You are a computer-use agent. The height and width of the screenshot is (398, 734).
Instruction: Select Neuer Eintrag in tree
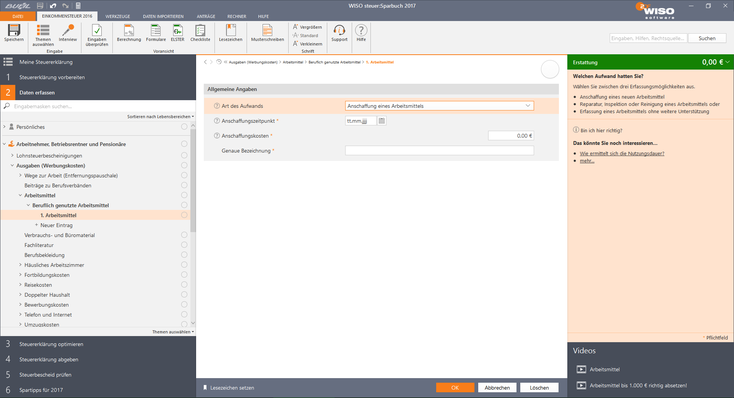tap(56, 225)
